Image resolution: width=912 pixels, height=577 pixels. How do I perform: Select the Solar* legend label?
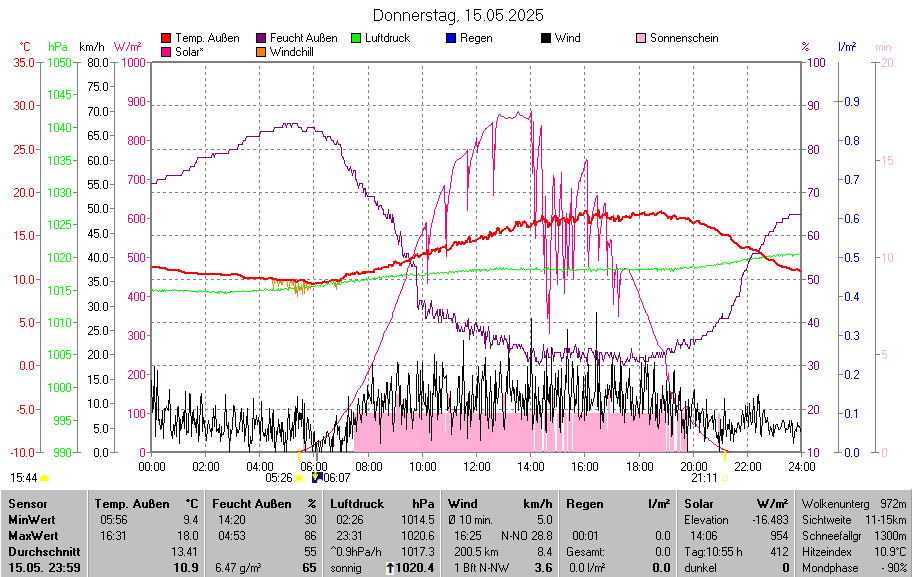click(x=189, y=52)
